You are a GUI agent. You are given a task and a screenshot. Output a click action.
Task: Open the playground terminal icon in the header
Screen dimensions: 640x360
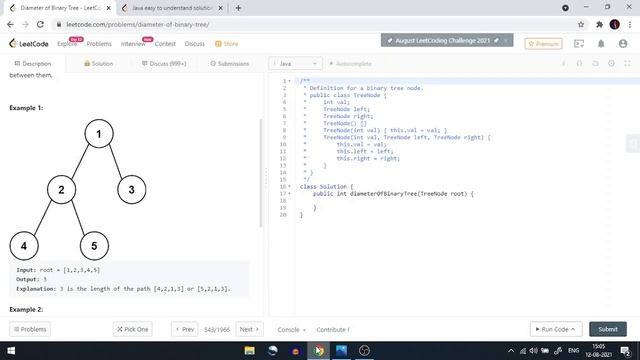[579, 44]
